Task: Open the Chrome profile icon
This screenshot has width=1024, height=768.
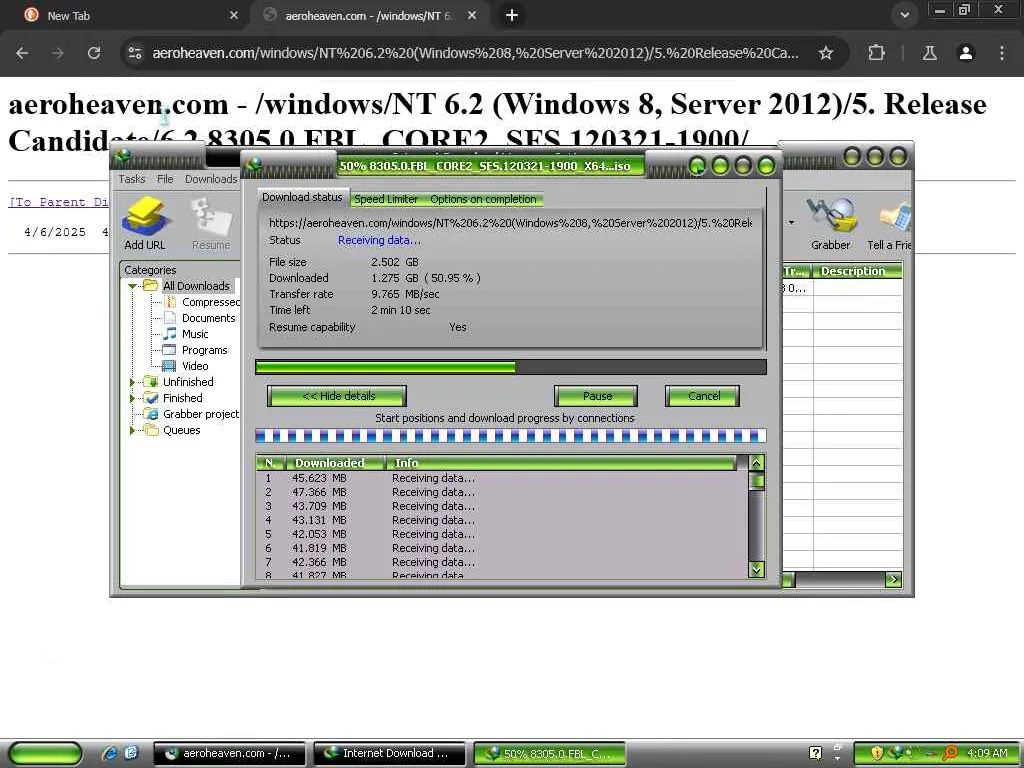Action: click(966, 53)
